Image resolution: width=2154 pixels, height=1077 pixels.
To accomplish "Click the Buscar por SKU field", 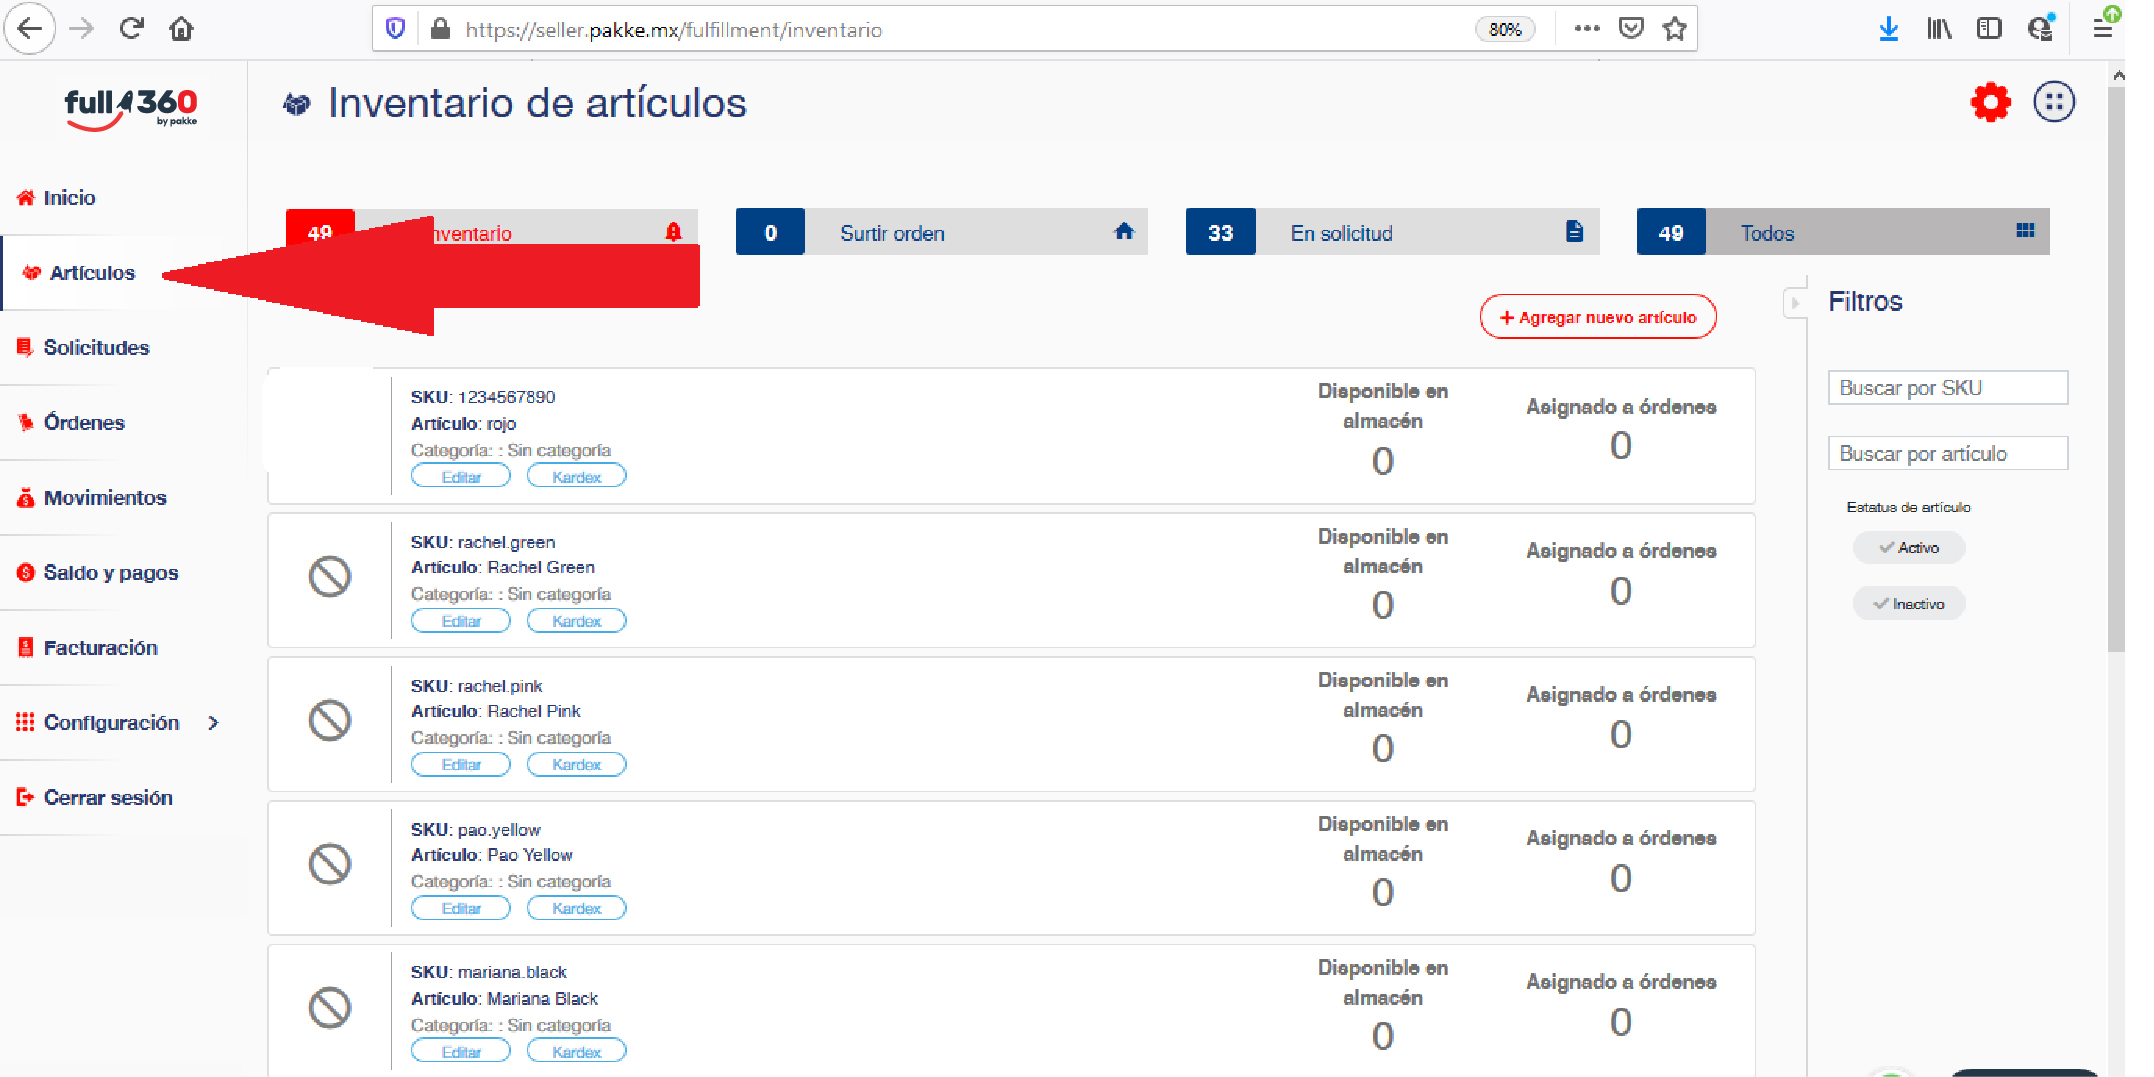I will click(x=1946, y=388).
